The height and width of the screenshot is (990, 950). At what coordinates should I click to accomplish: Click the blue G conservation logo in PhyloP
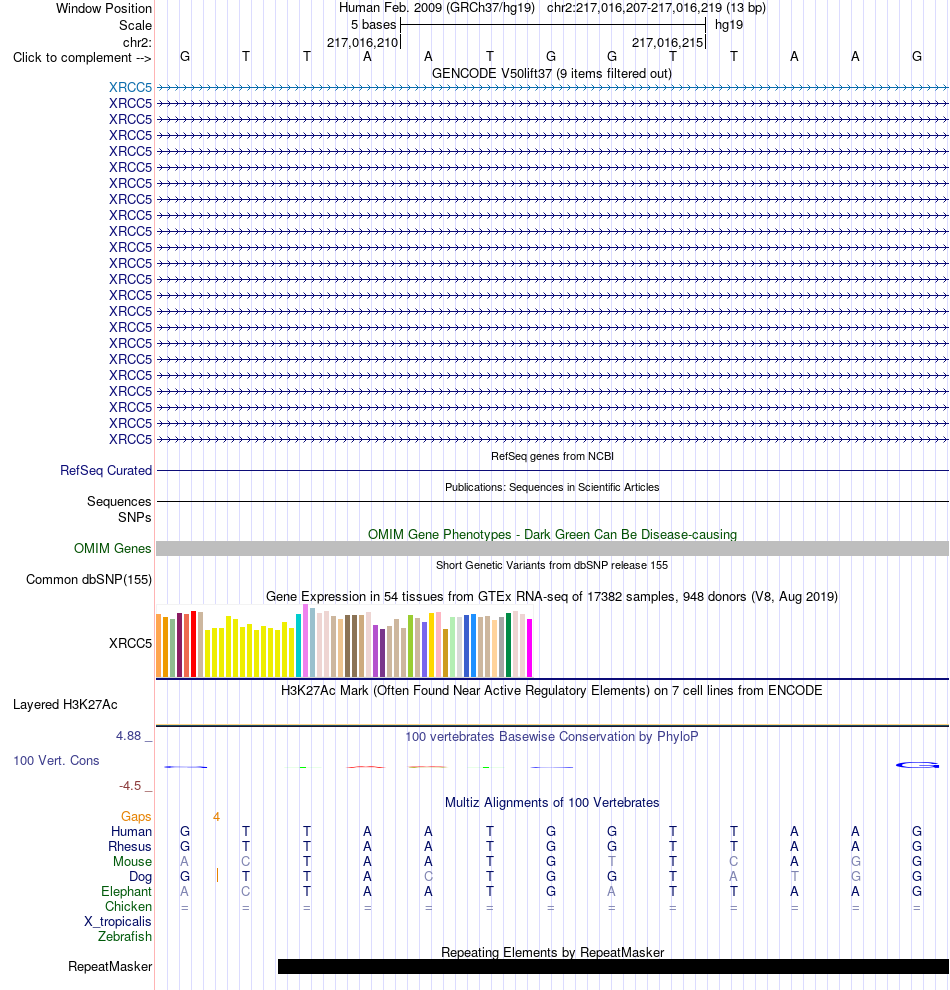[917, 765]
